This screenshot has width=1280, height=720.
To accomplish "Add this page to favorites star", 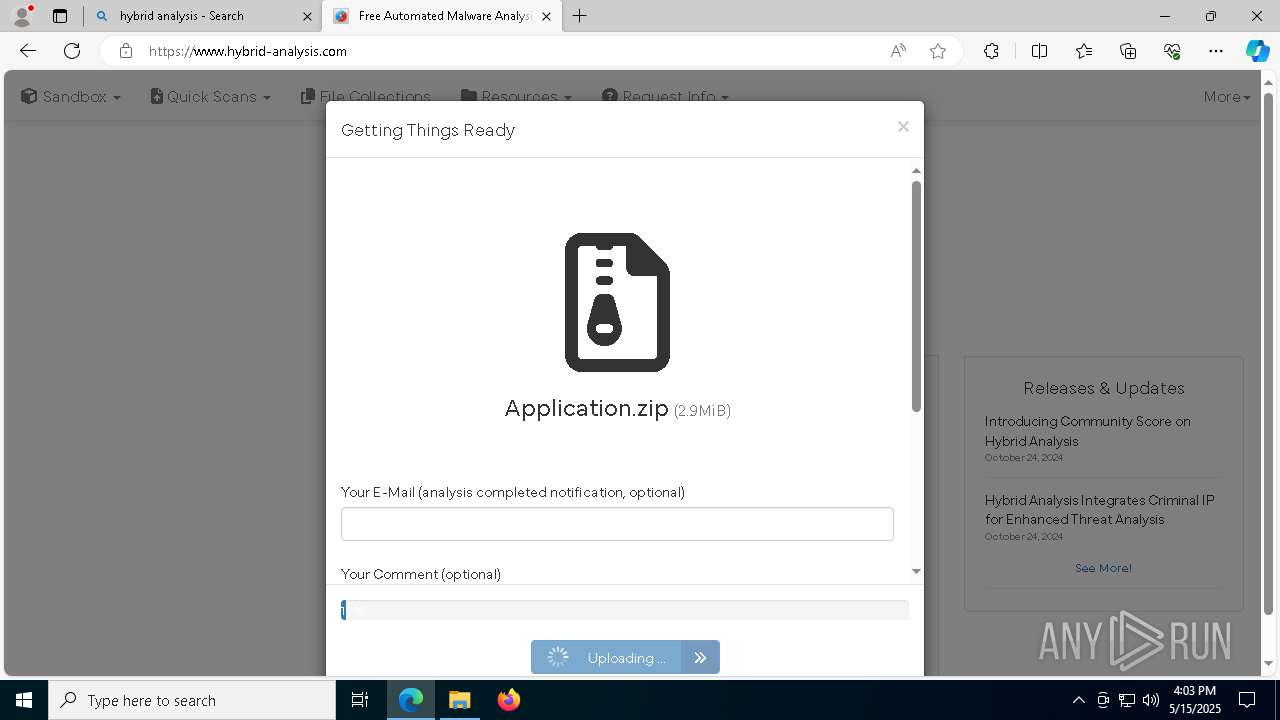I will coord(938,51).
